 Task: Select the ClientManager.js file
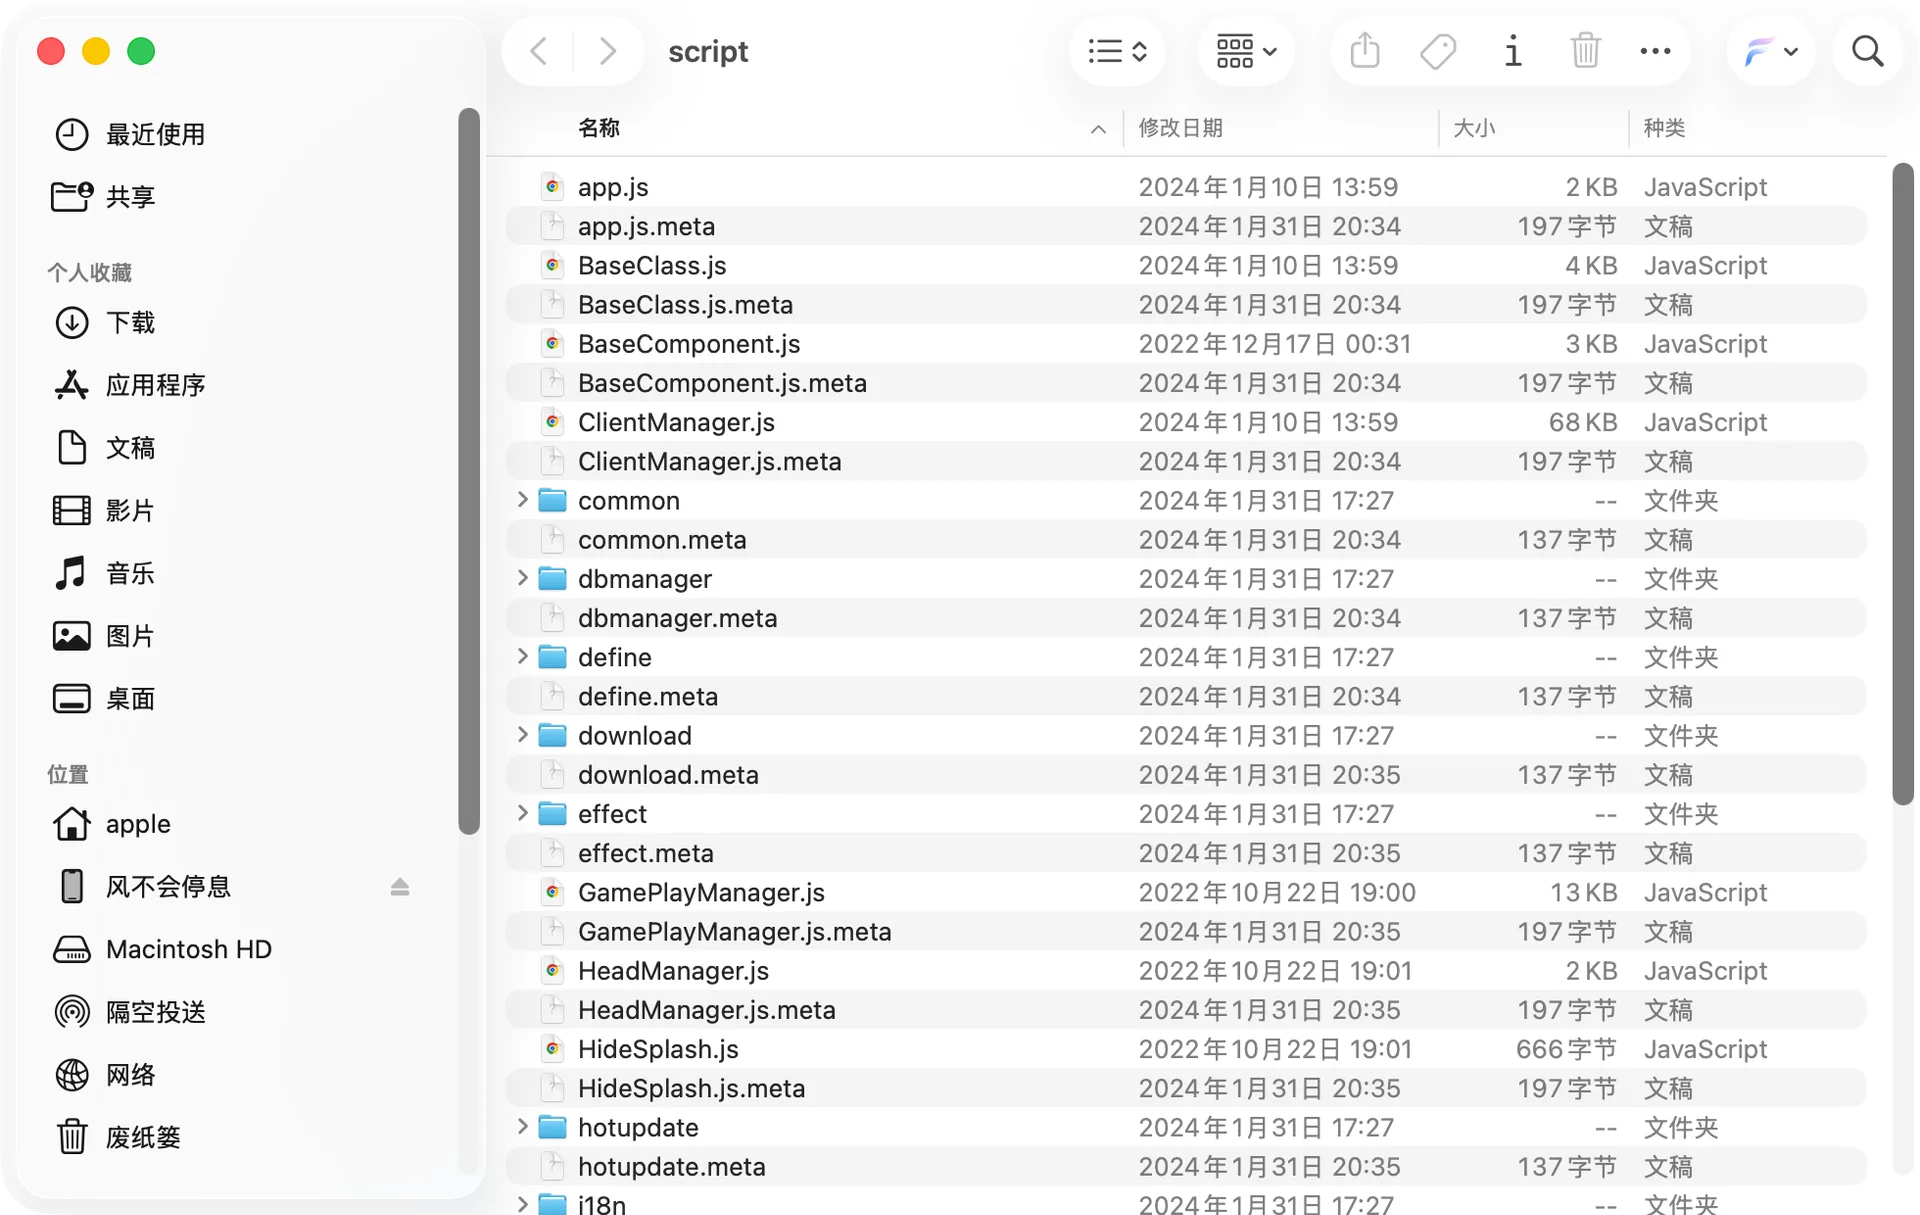1186,422
